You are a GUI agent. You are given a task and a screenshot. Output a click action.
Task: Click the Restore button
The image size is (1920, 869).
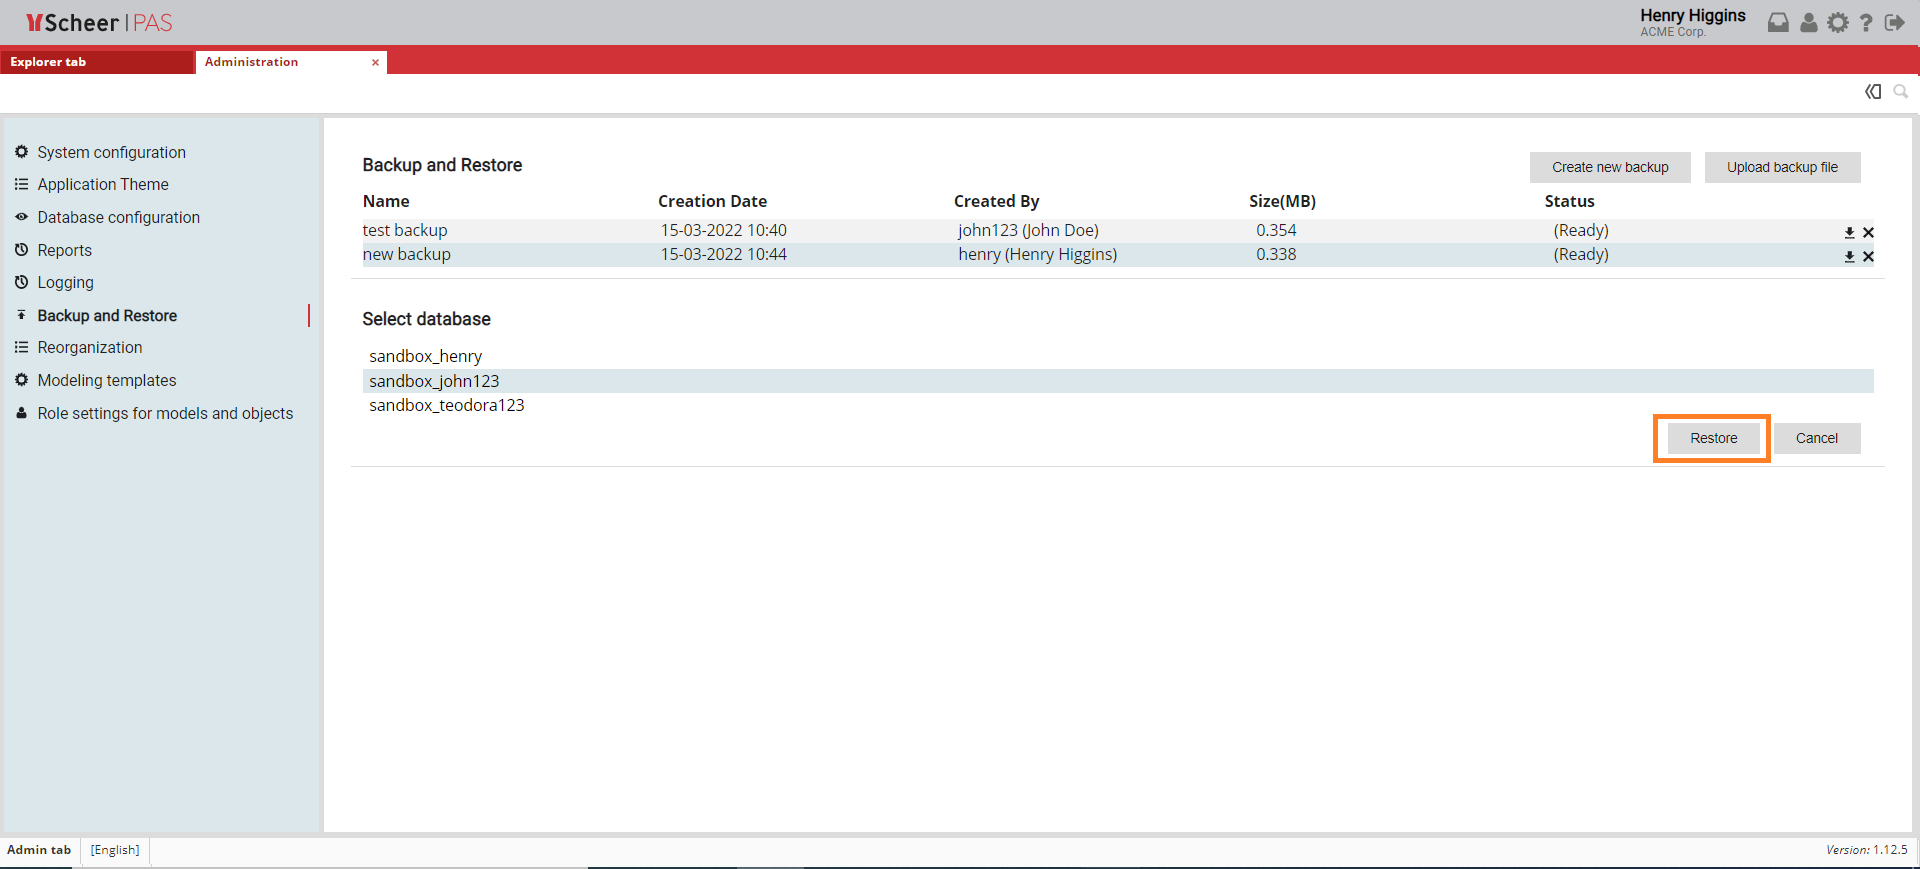(1713, 438)
